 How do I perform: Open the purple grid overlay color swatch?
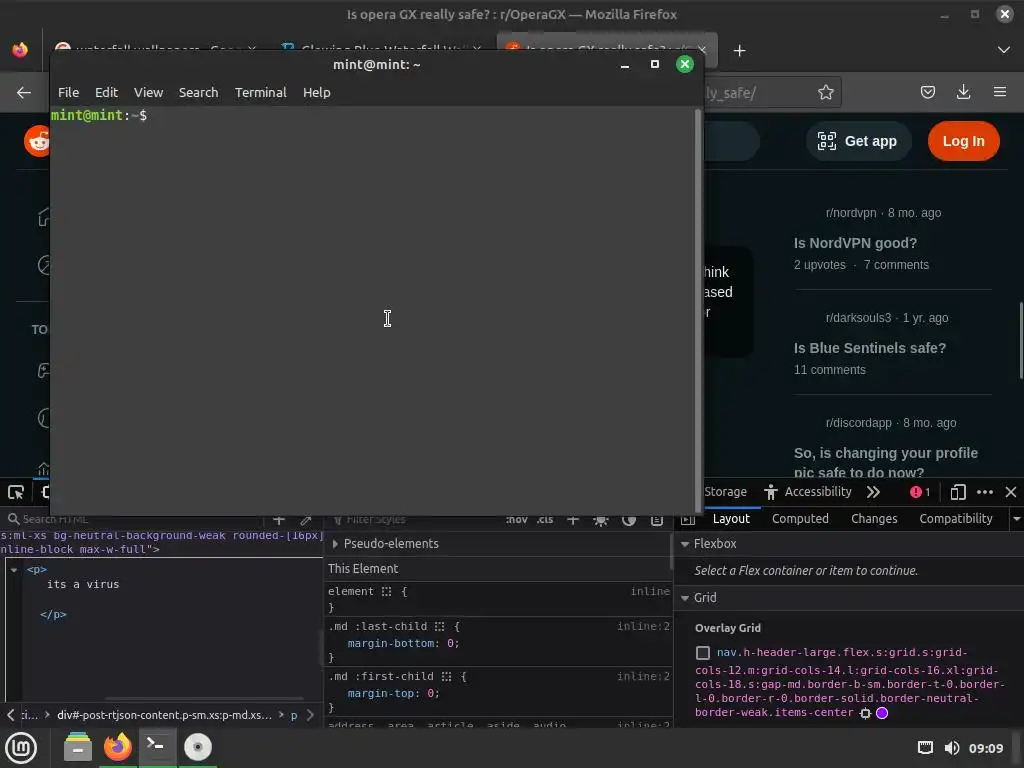pos(882,713)
